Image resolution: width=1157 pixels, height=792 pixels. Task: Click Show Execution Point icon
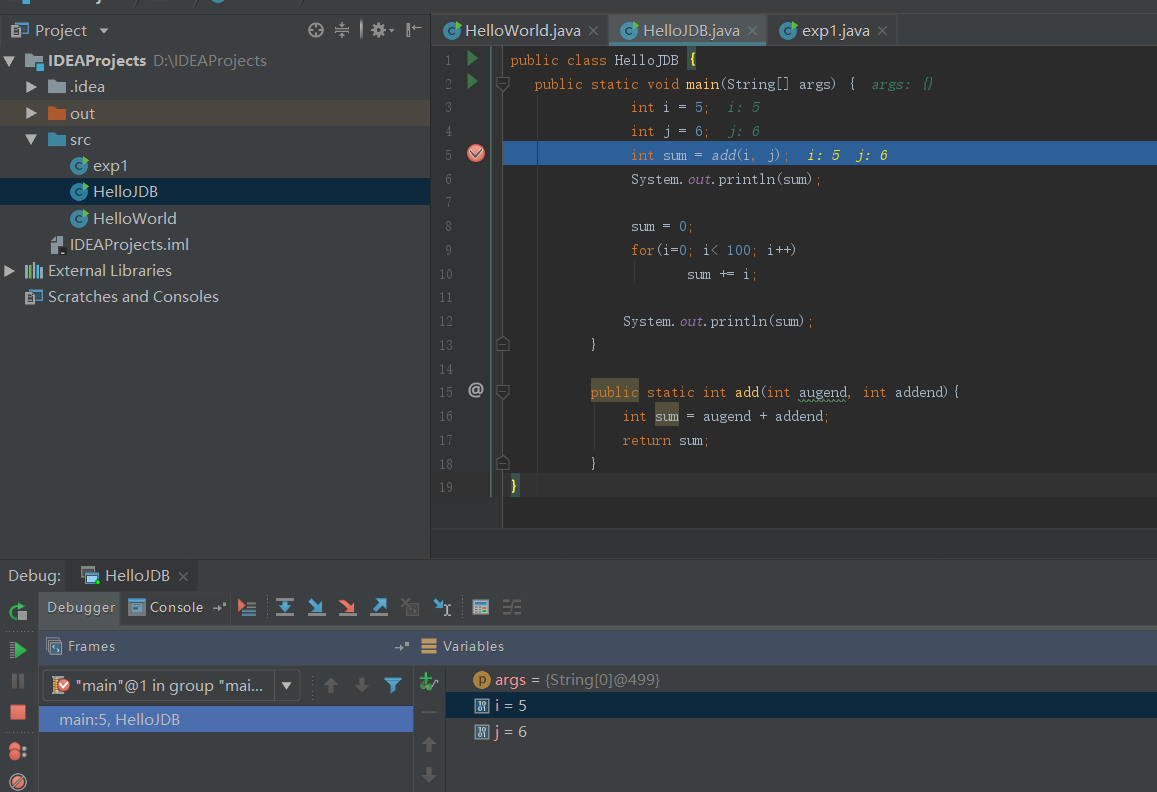tap(247, 607)
